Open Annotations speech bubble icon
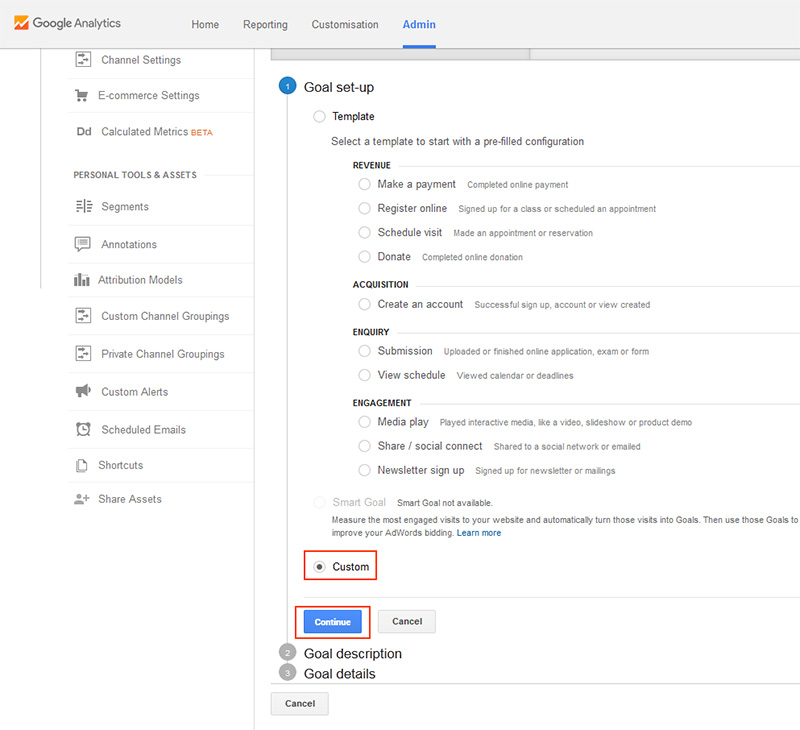This screenshot has height=730, width=800. [x=83, y=244]
